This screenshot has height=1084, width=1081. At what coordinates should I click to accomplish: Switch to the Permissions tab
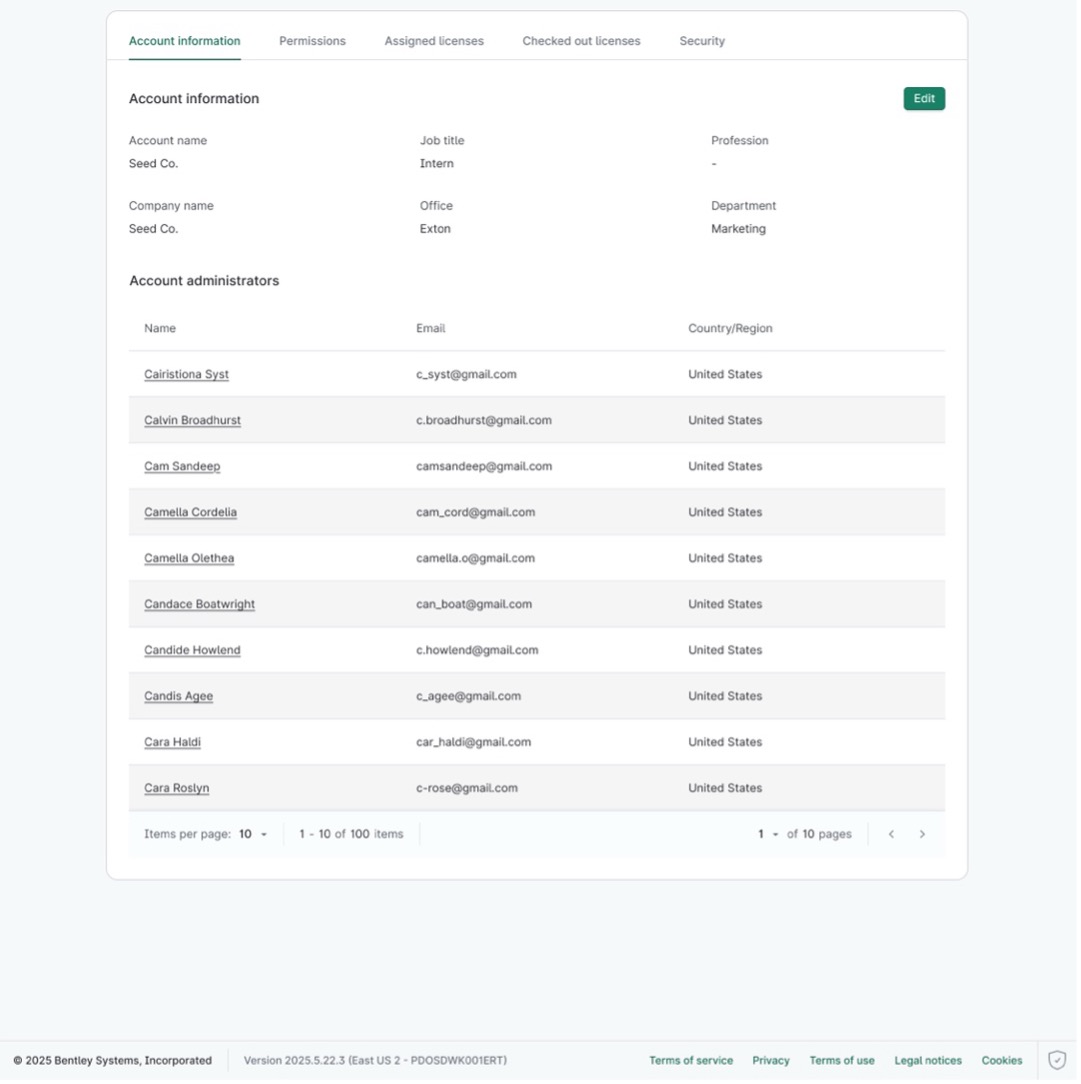pyautogui.click(x=313, y=41)
